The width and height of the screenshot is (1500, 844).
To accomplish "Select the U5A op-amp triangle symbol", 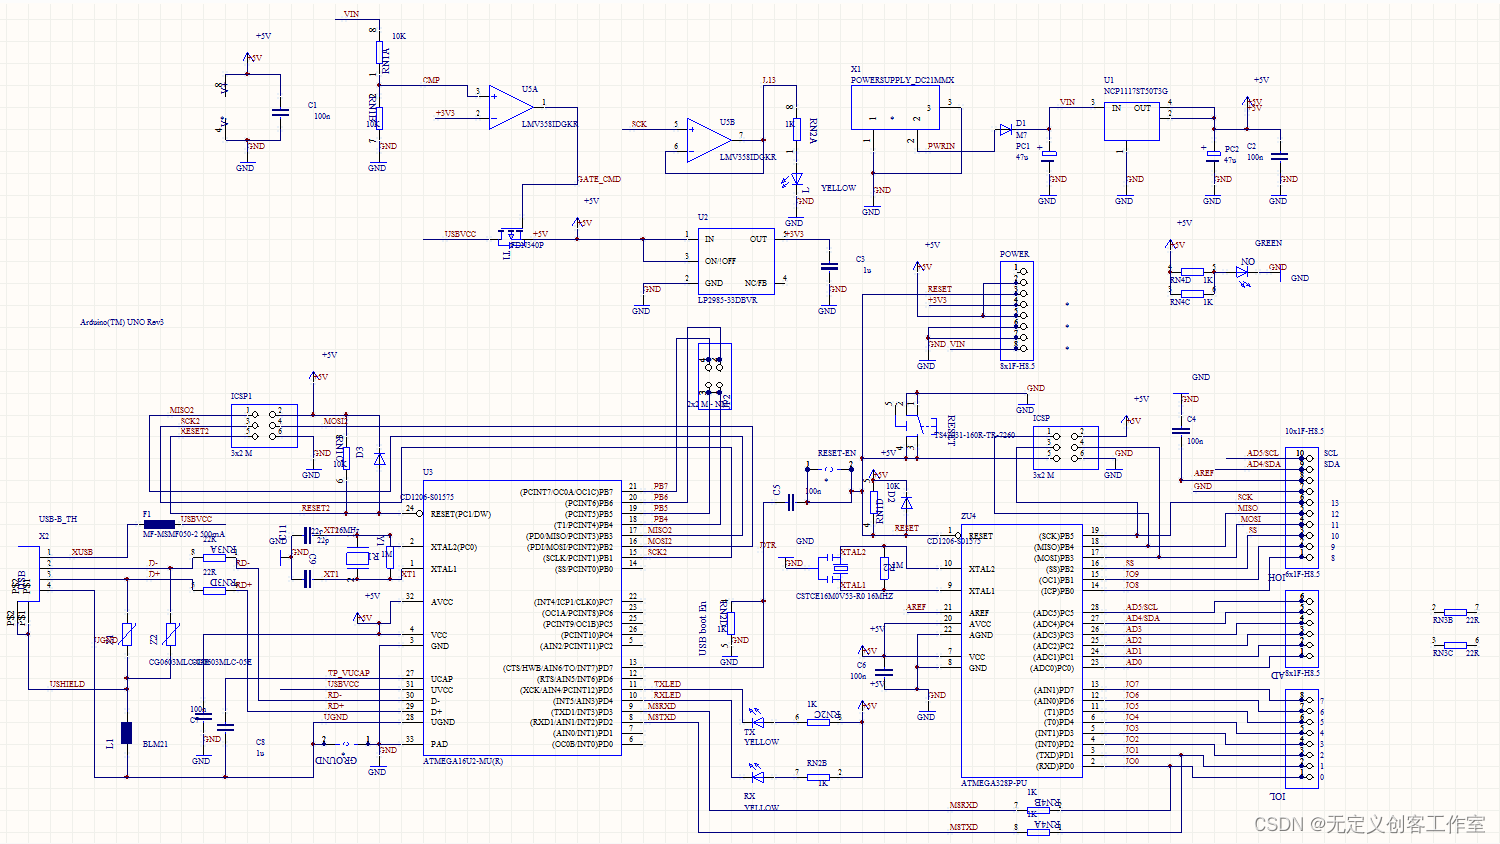I will [x=510, y=107].
